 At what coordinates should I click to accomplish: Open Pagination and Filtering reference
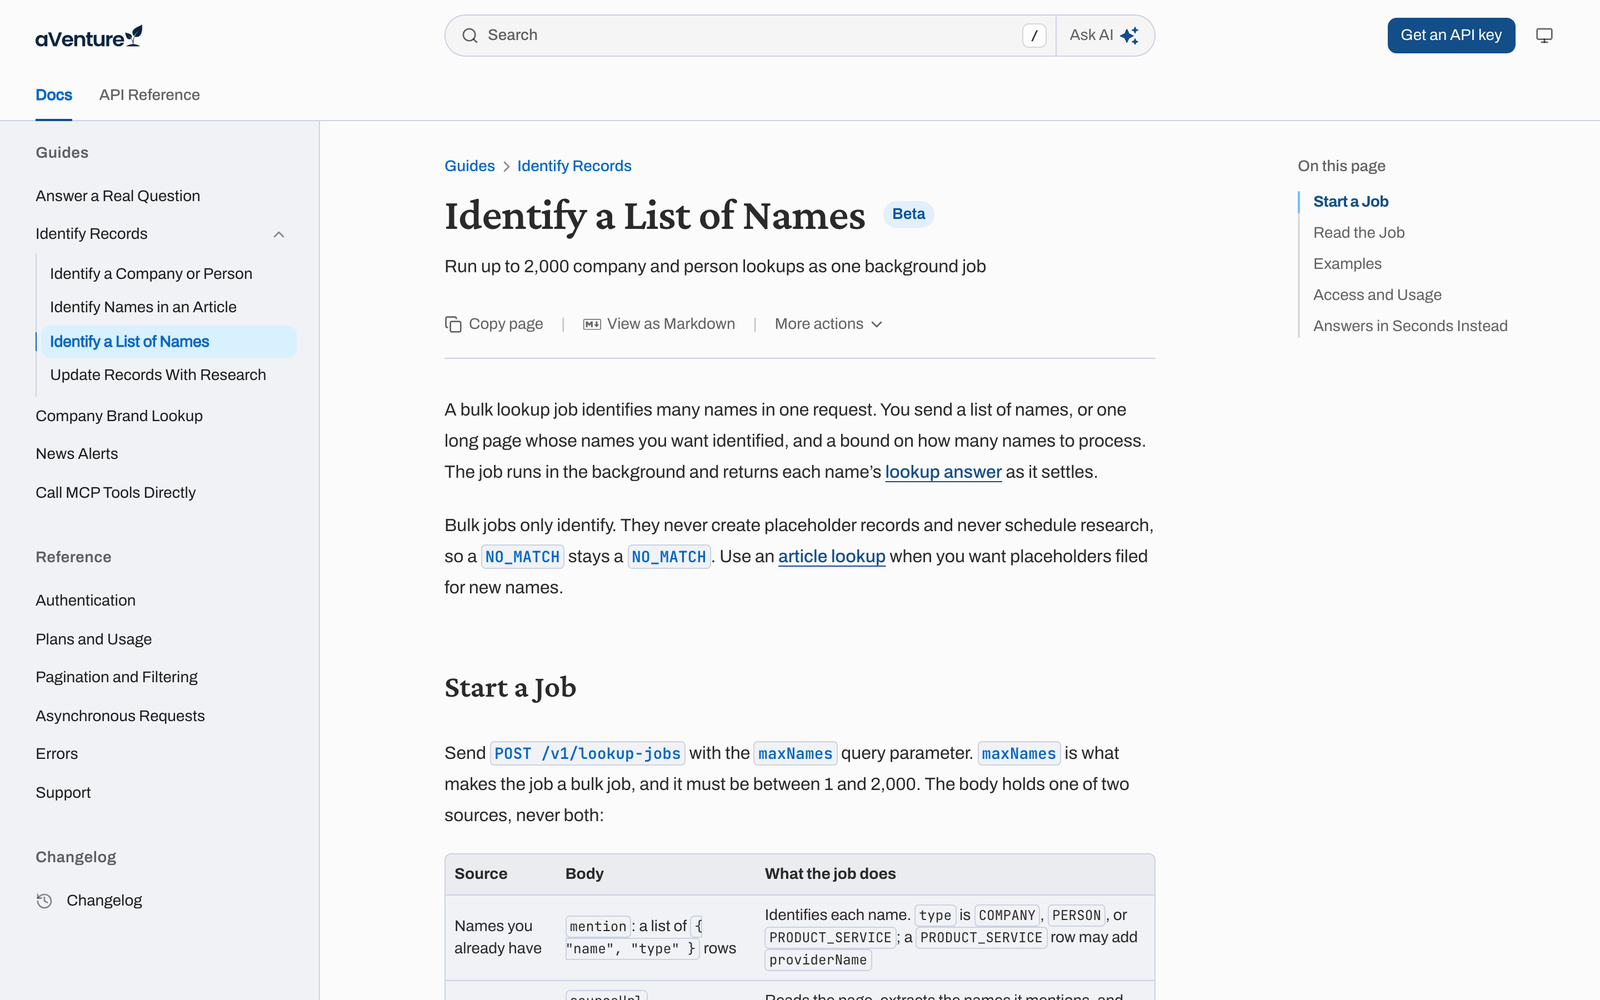(x=117, y=677)
